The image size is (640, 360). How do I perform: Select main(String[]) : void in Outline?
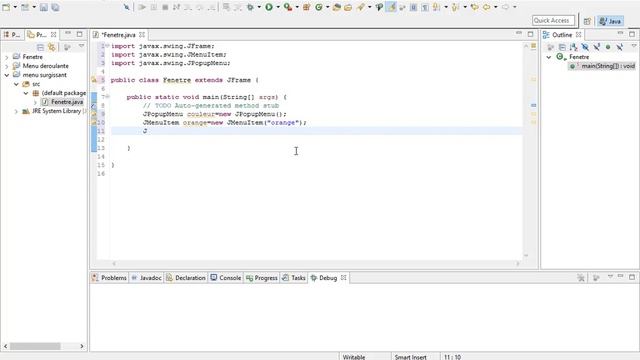click(x=602, y=66)
